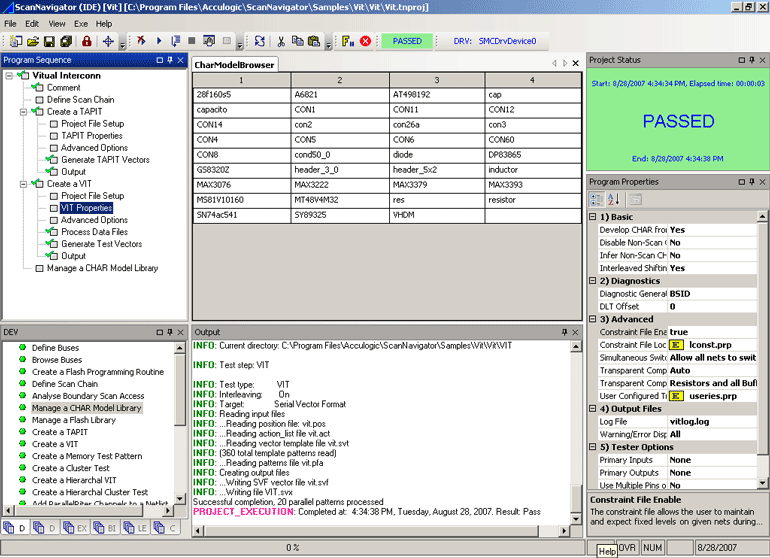Click the blue Refresh arrows icon
This screenshot has height=558, width=770.
(259, 41)
